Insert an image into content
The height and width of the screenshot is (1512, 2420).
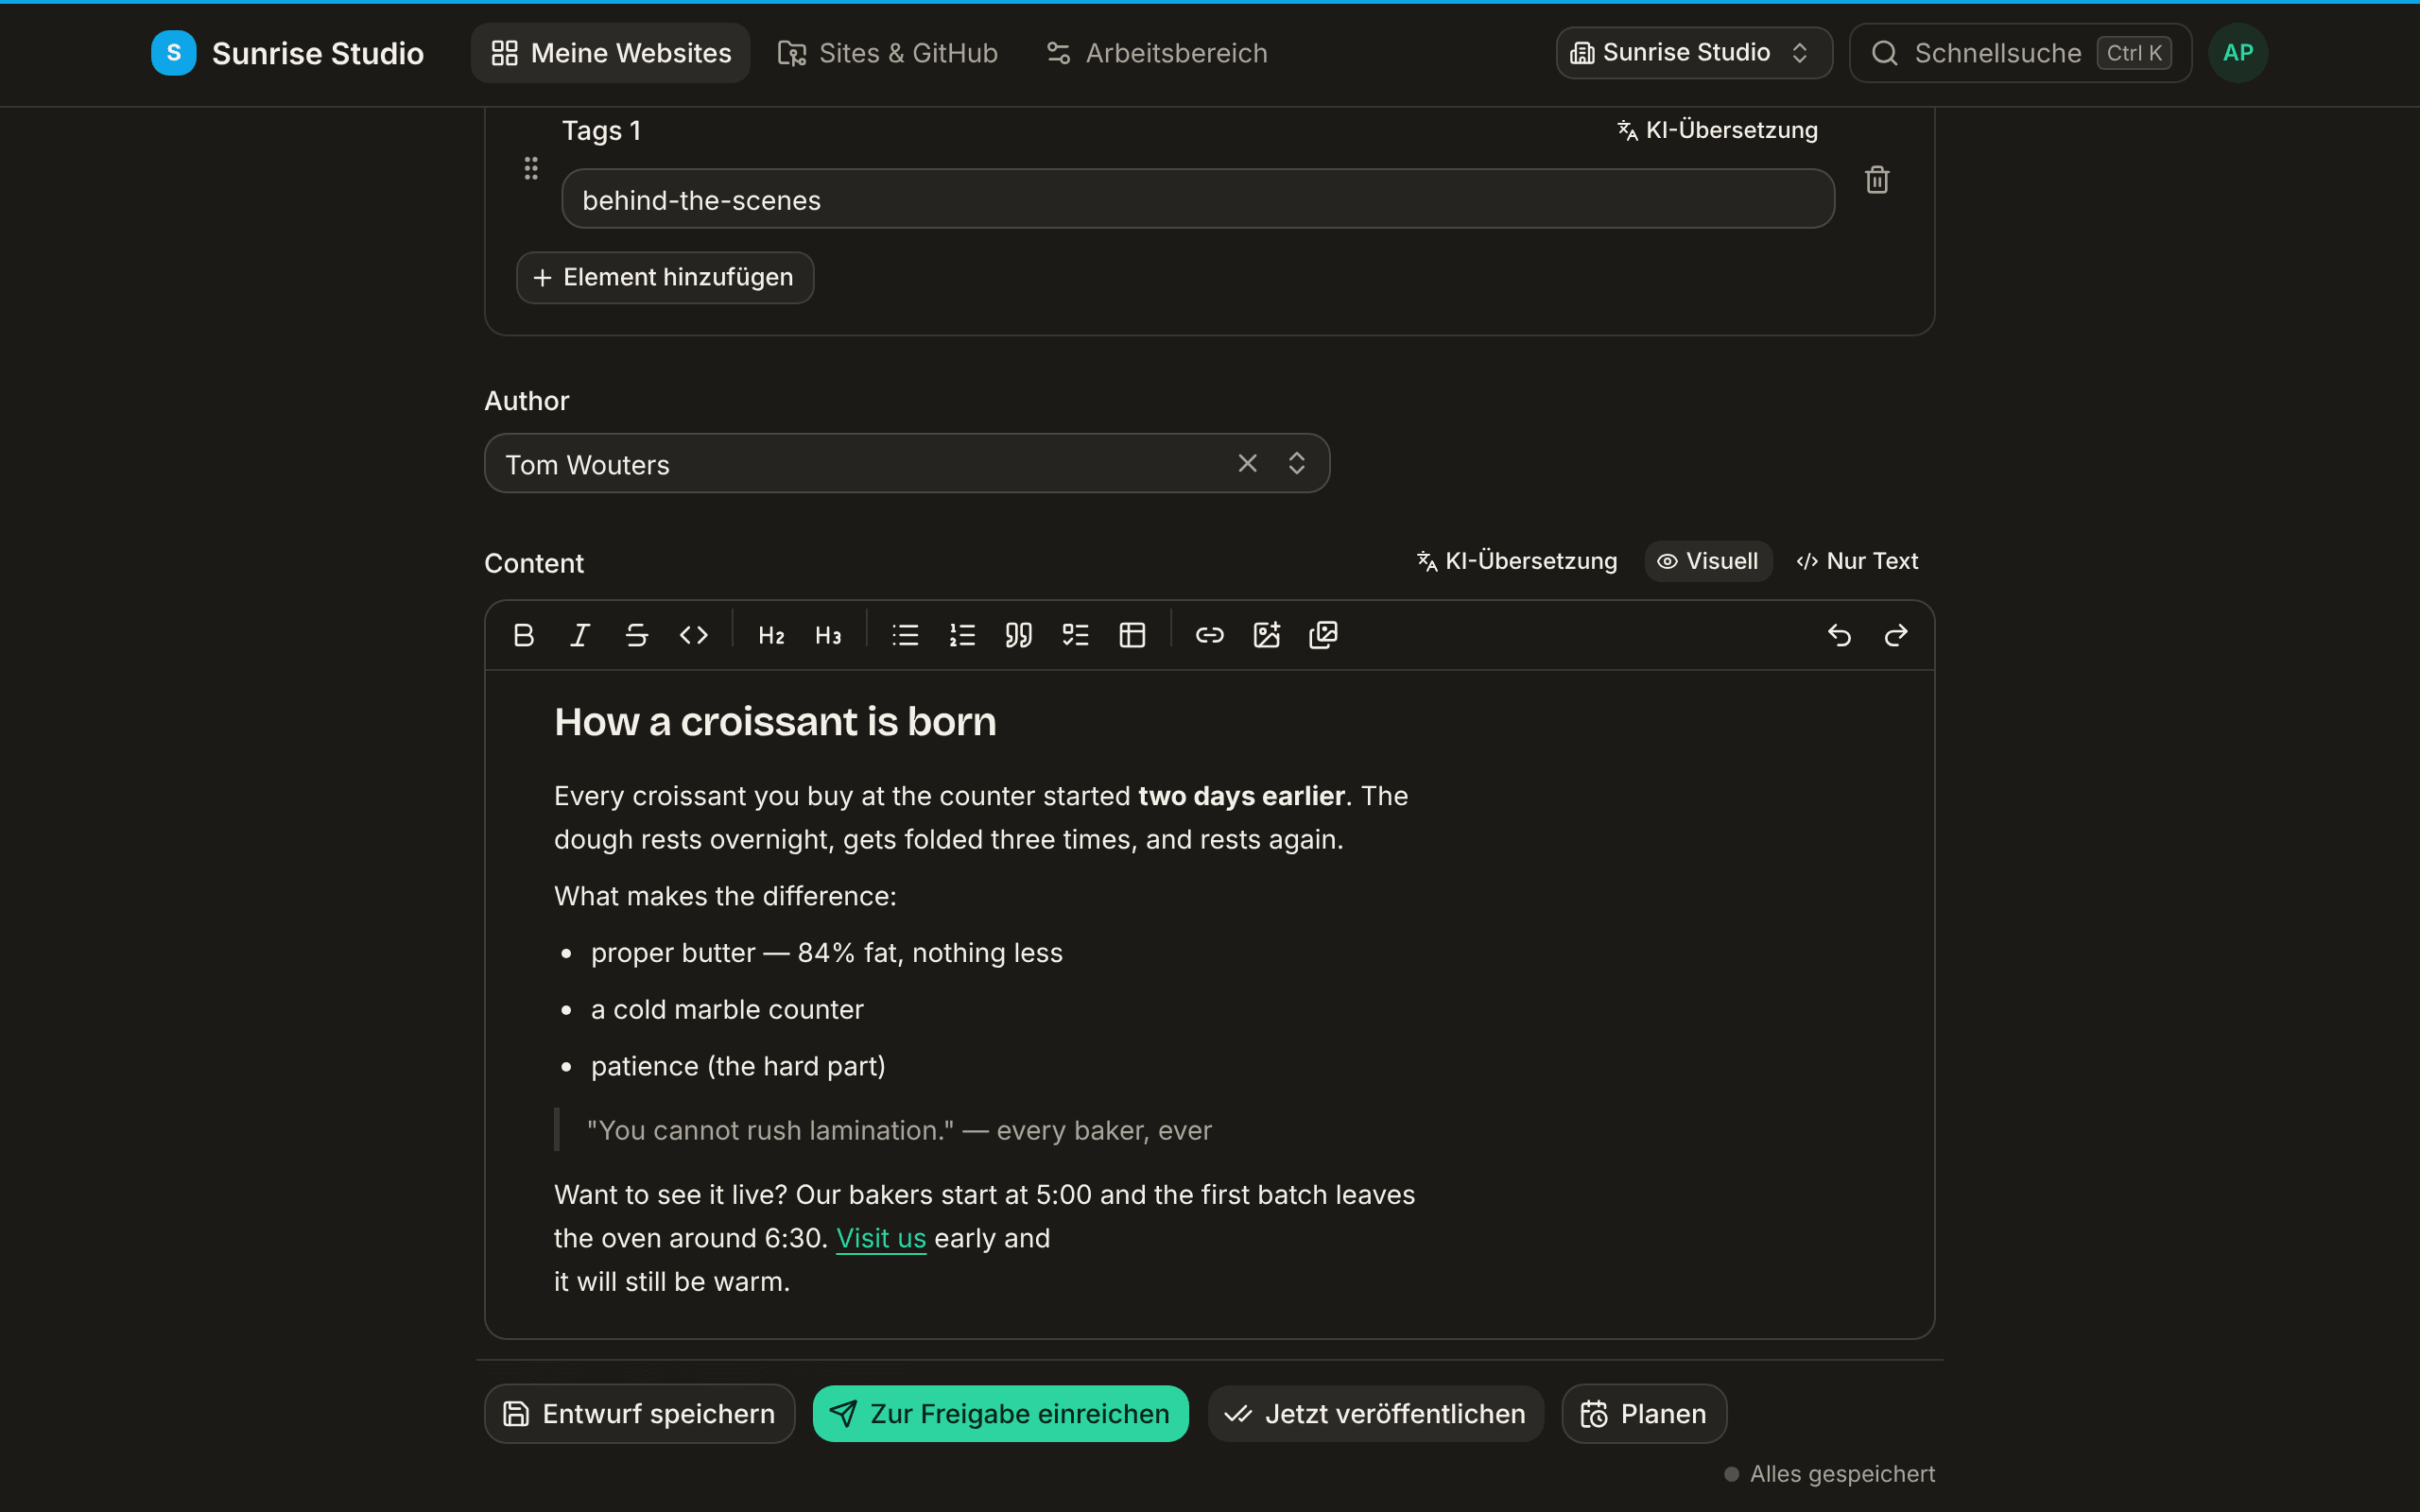point(1267,635)
